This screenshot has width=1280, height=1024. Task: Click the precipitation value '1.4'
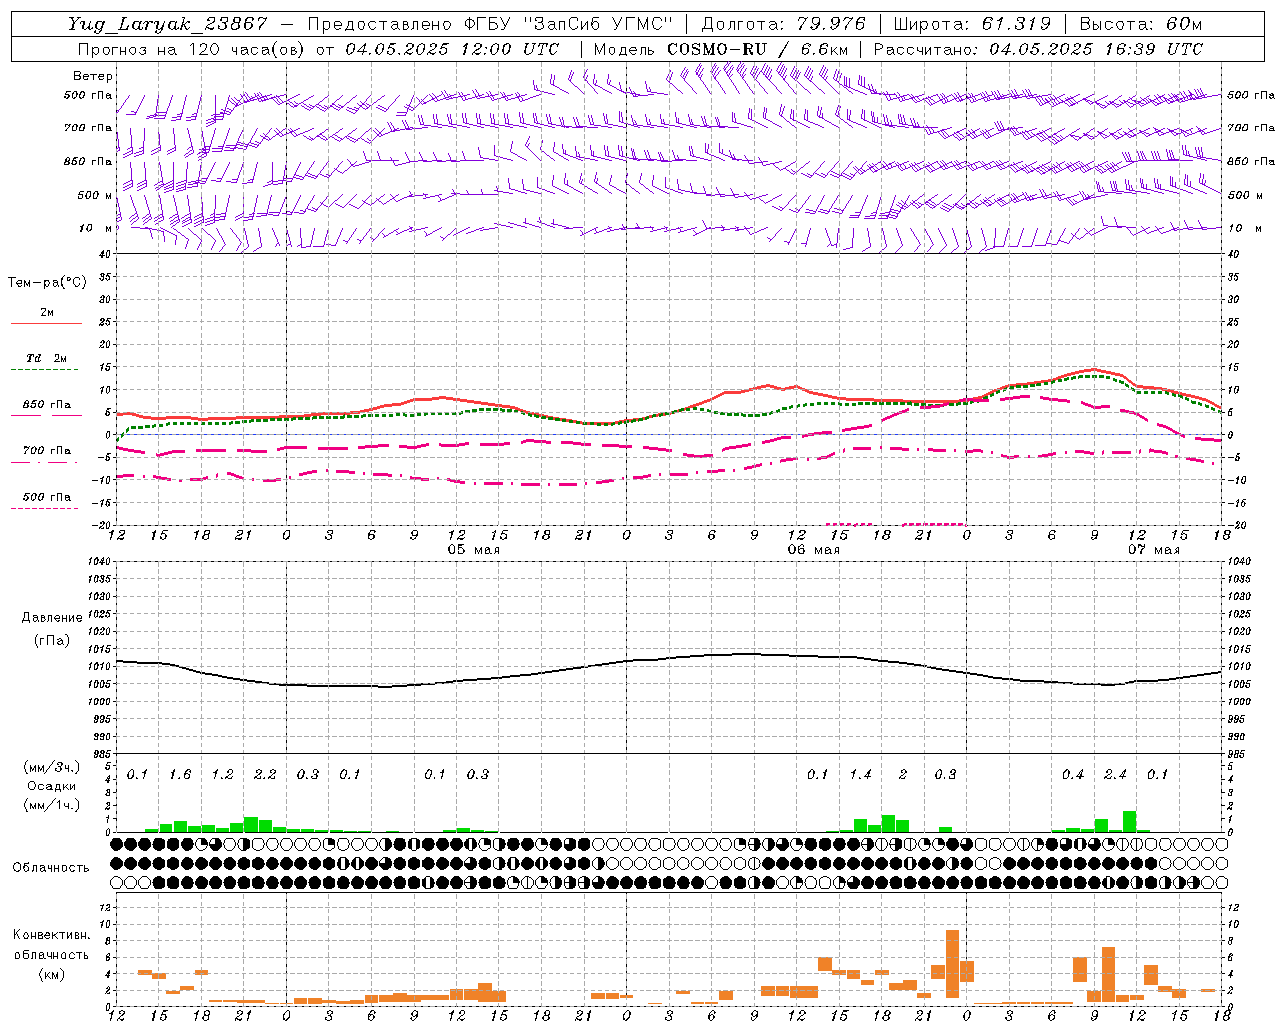860,775
